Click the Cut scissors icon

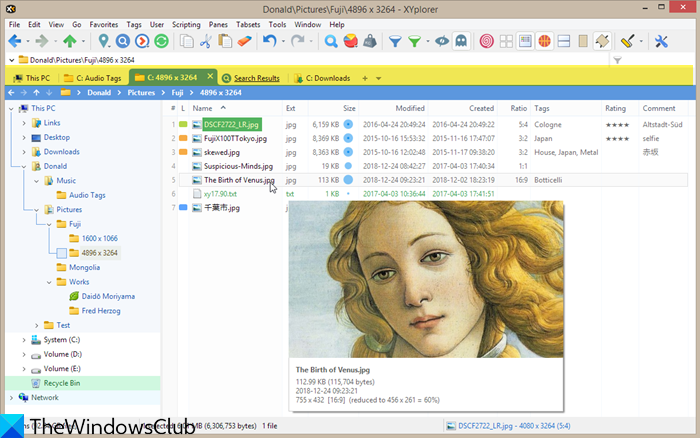[205, 42]
